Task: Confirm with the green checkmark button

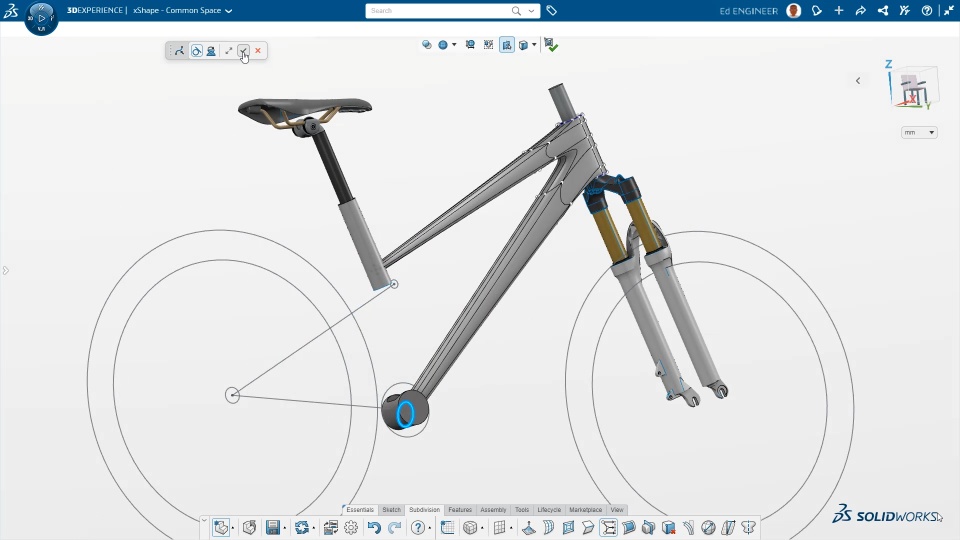Action: [243, 51]
